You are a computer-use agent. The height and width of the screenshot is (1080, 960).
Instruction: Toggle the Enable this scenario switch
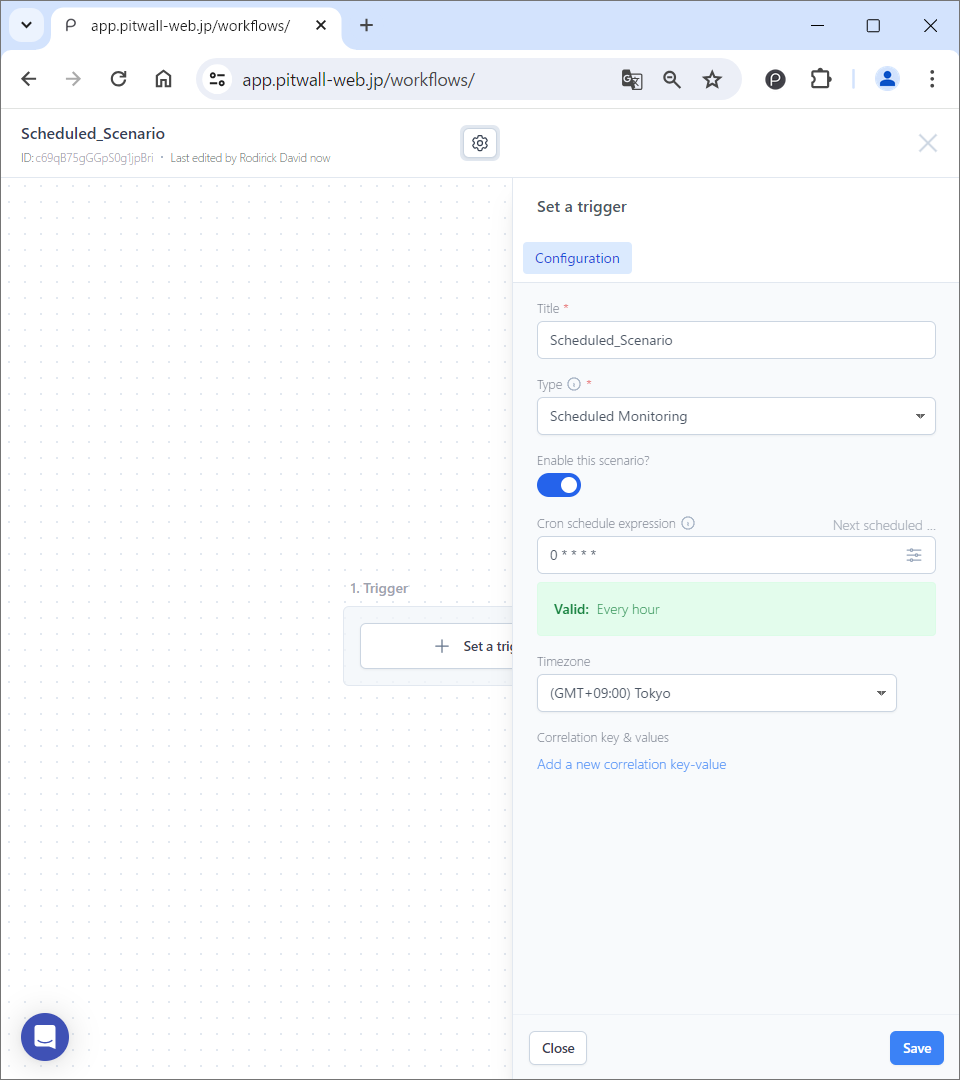(559, 485)
